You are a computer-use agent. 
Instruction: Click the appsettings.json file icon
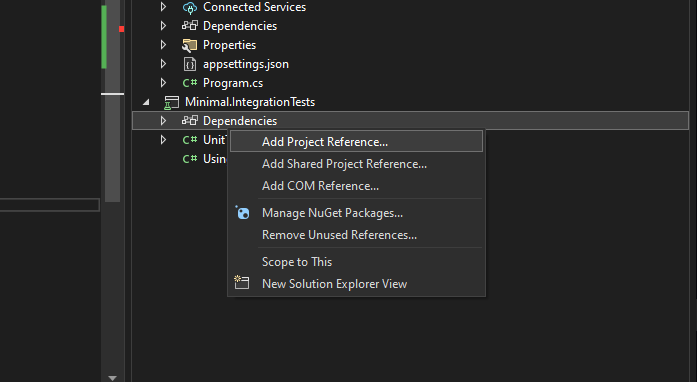(x=190, y=64)
